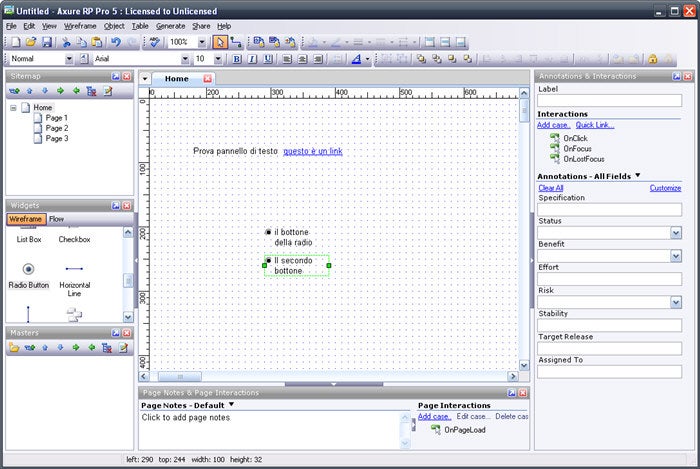Select the Home page tab
The height and width of the screenshot is (469, 700).
point(177,79)
